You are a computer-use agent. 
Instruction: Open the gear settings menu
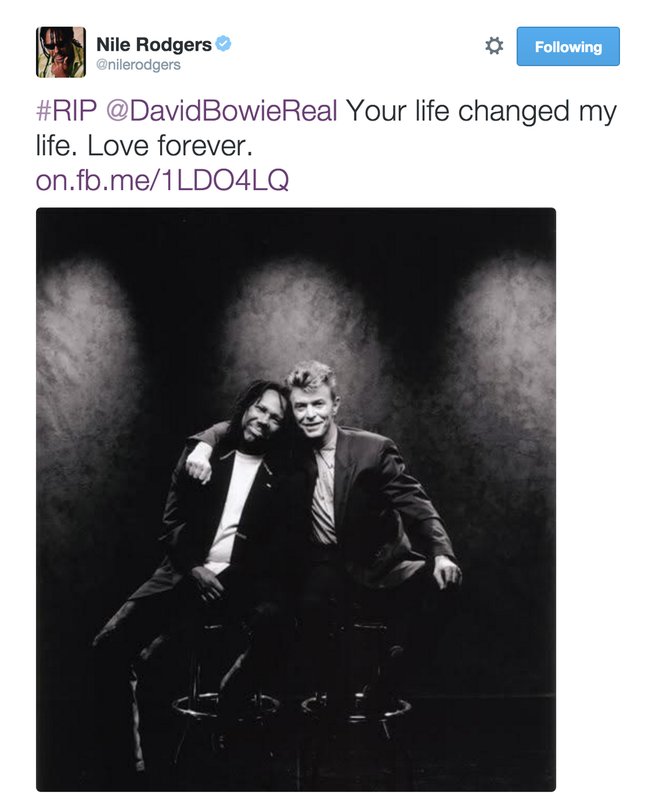494,46
